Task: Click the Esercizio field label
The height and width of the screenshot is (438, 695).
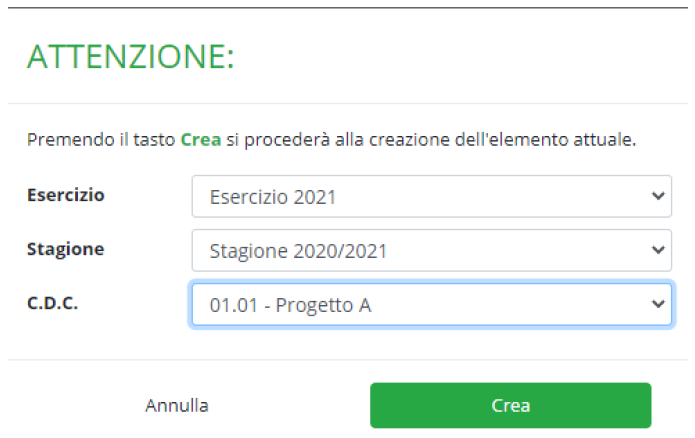Action: 66,194
